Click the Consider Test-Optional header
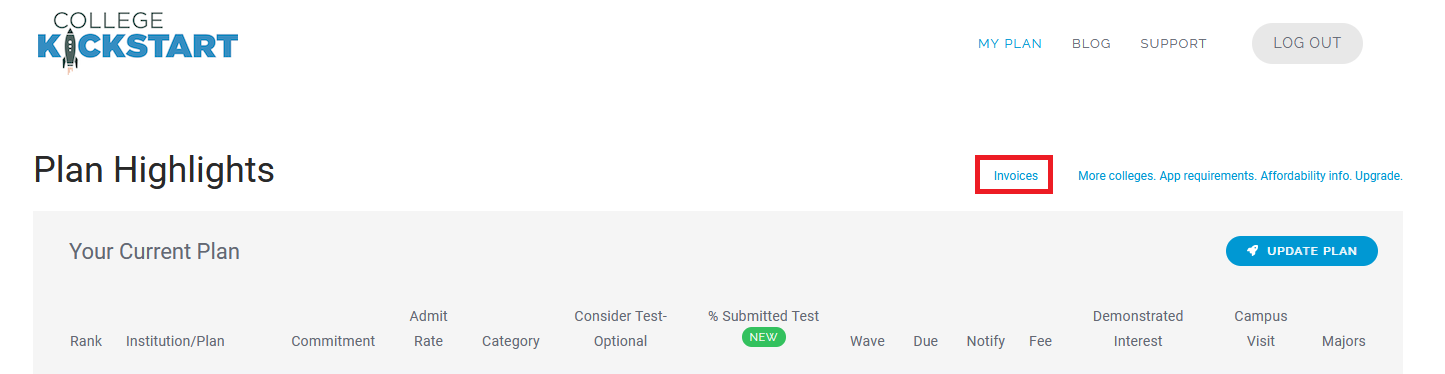 pyautogui.click(x=620, y=328)
